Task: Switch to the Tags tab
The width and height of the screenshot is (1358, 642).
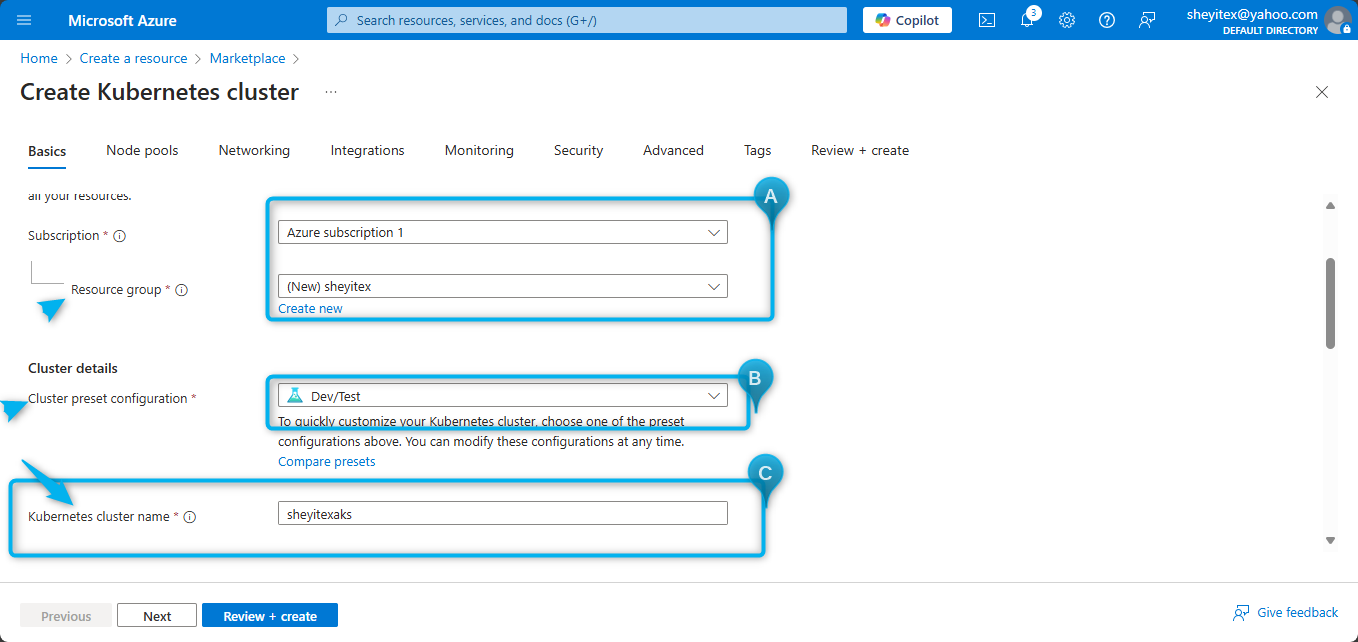Action: pos(757,150)
